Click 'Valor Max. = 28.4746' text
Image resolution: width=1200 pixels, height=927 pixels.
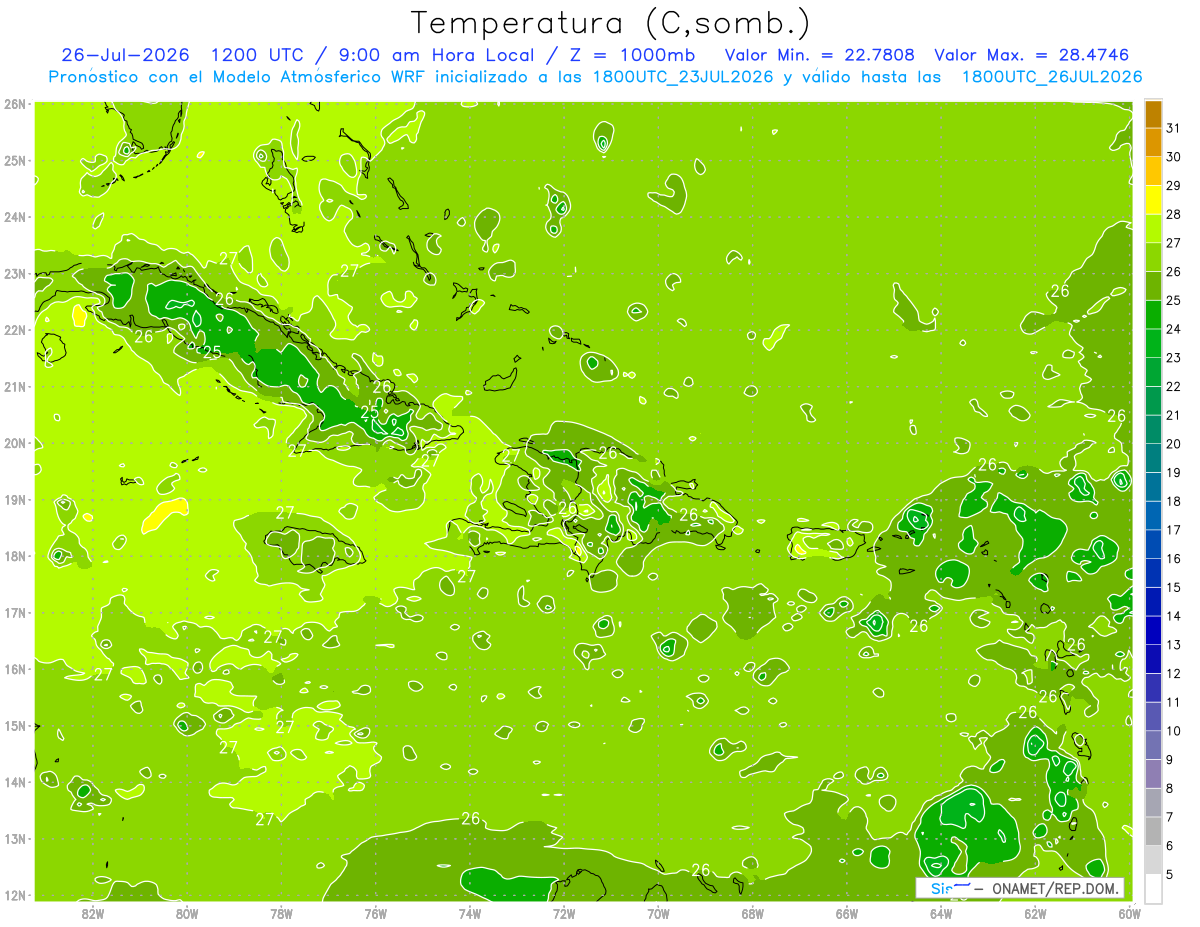point(1033,55)
